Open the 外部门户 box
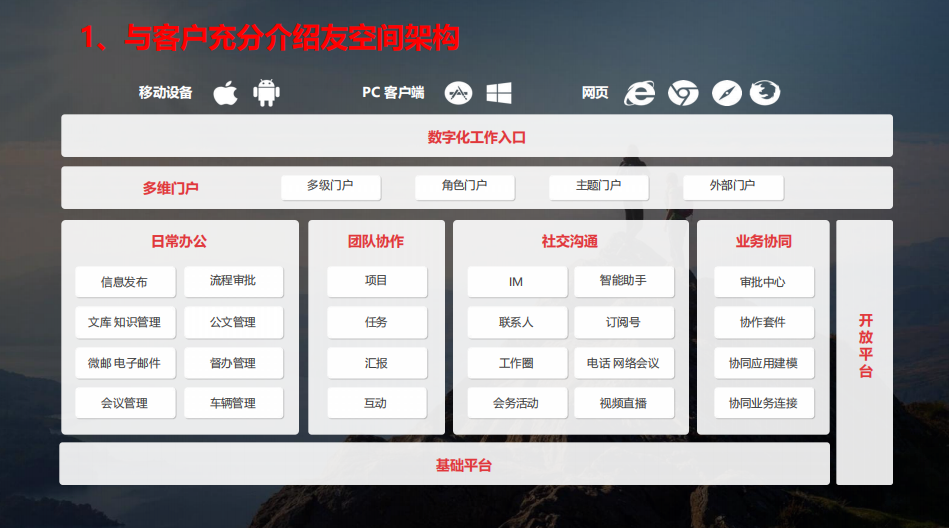Image resolution: width=949 pixels, height=528 pixels. (x=733, y=186)
